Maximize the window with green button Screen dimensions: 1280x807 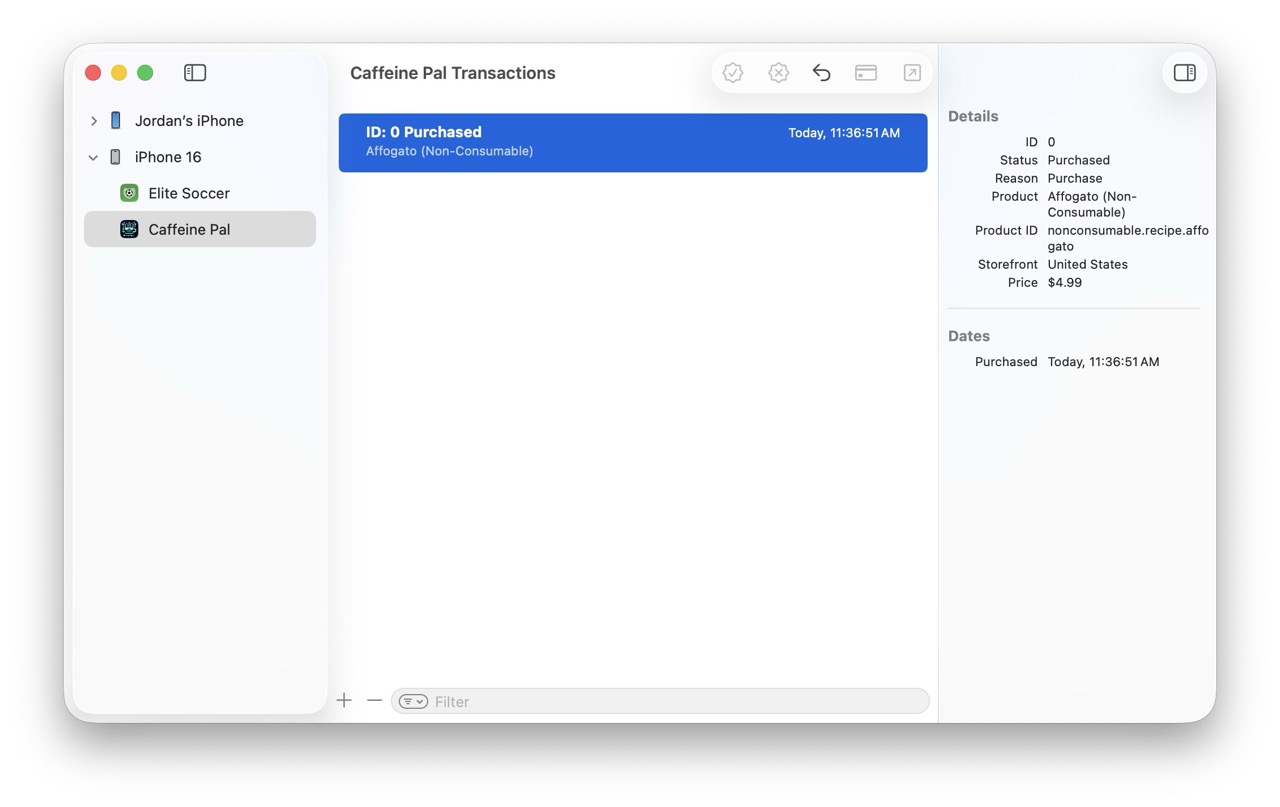tap(145, 73)
